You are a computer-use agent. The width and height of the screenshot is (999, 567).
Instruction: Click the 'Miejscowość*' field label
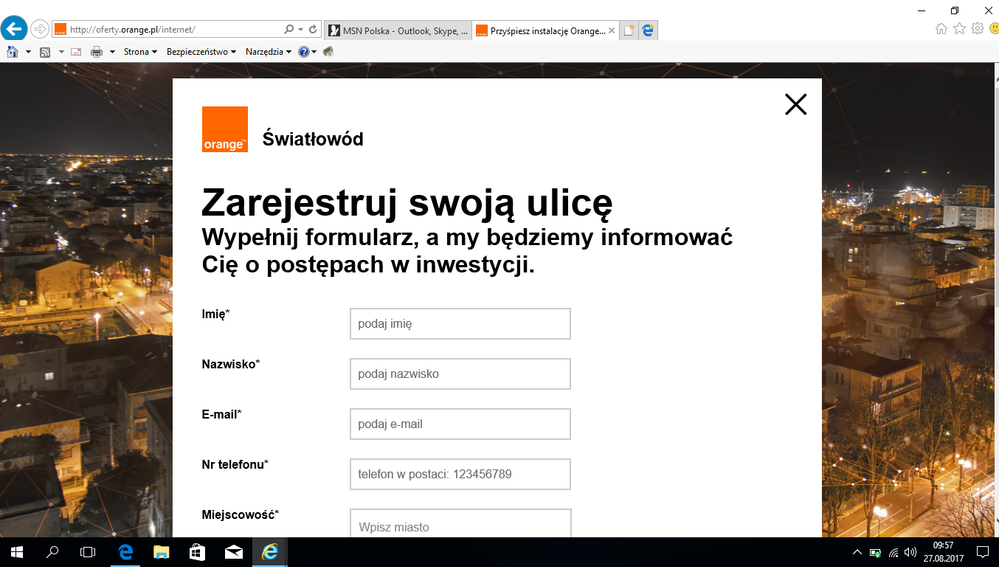[240, 515]
